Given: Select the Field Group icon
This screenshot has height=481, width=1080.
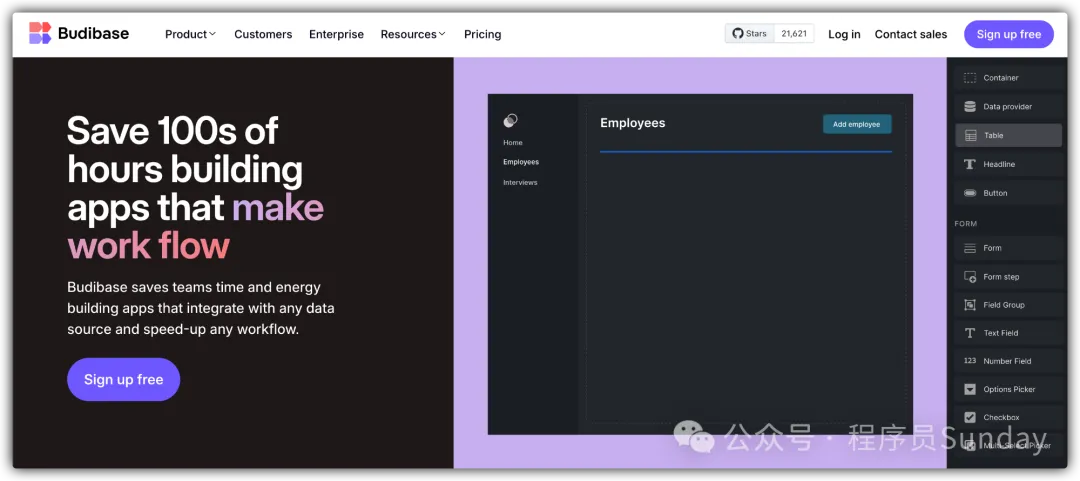Looking at the screenshot, I should (969, 305).
